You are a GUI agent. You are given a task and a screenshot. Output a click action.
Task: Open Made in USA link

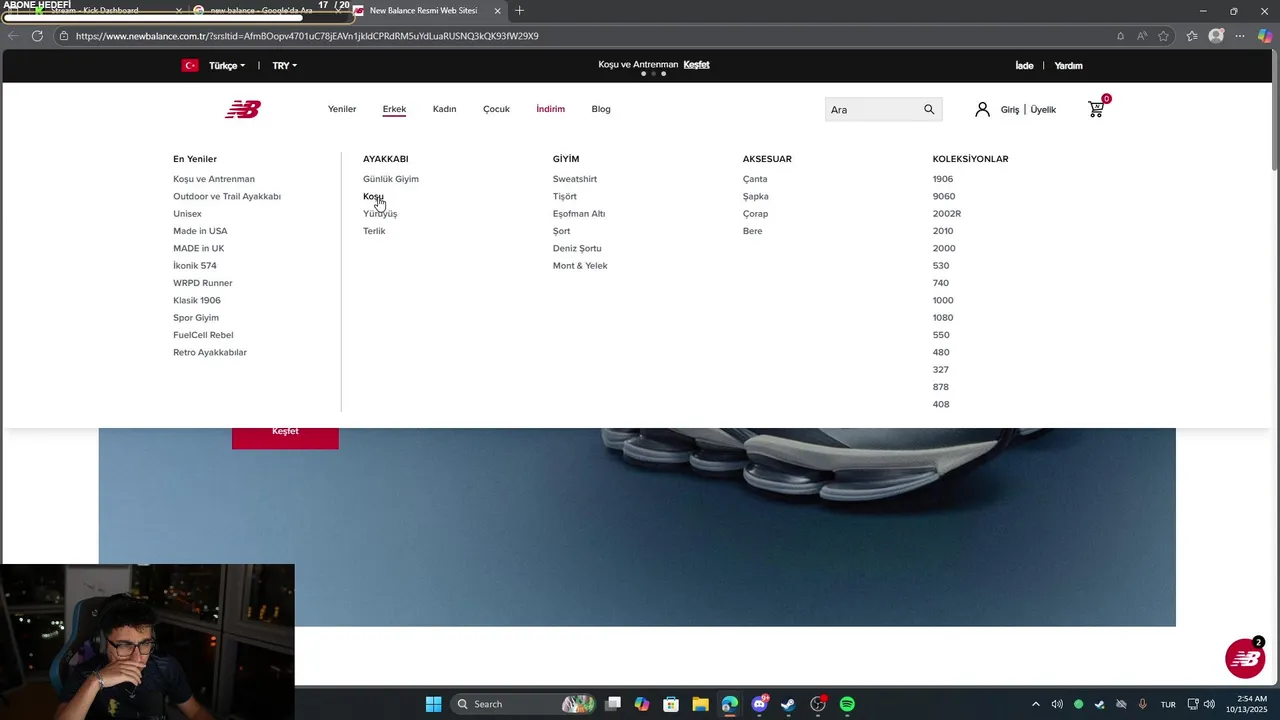(200, 231)
